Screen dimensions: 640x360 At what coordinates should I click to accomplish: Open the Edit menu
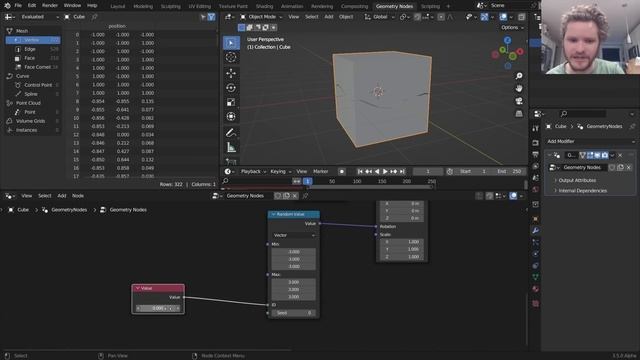pyautogui.click(x=32, y=6)
